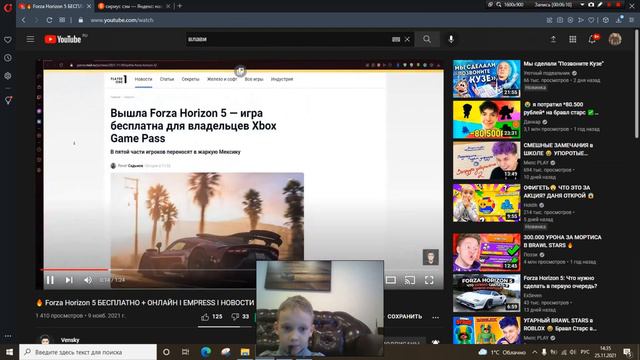Enter fullscreen video mode

click(x=429, y=280)
